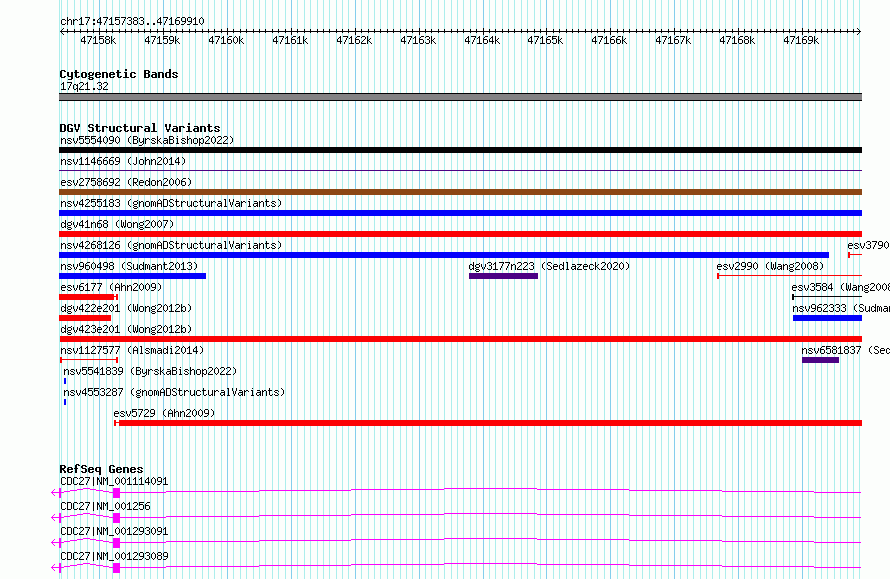Click the dgv422e201 Wong2012b red bar
Image resolution: width=890 pixels, height=579 pixels.
85,318
